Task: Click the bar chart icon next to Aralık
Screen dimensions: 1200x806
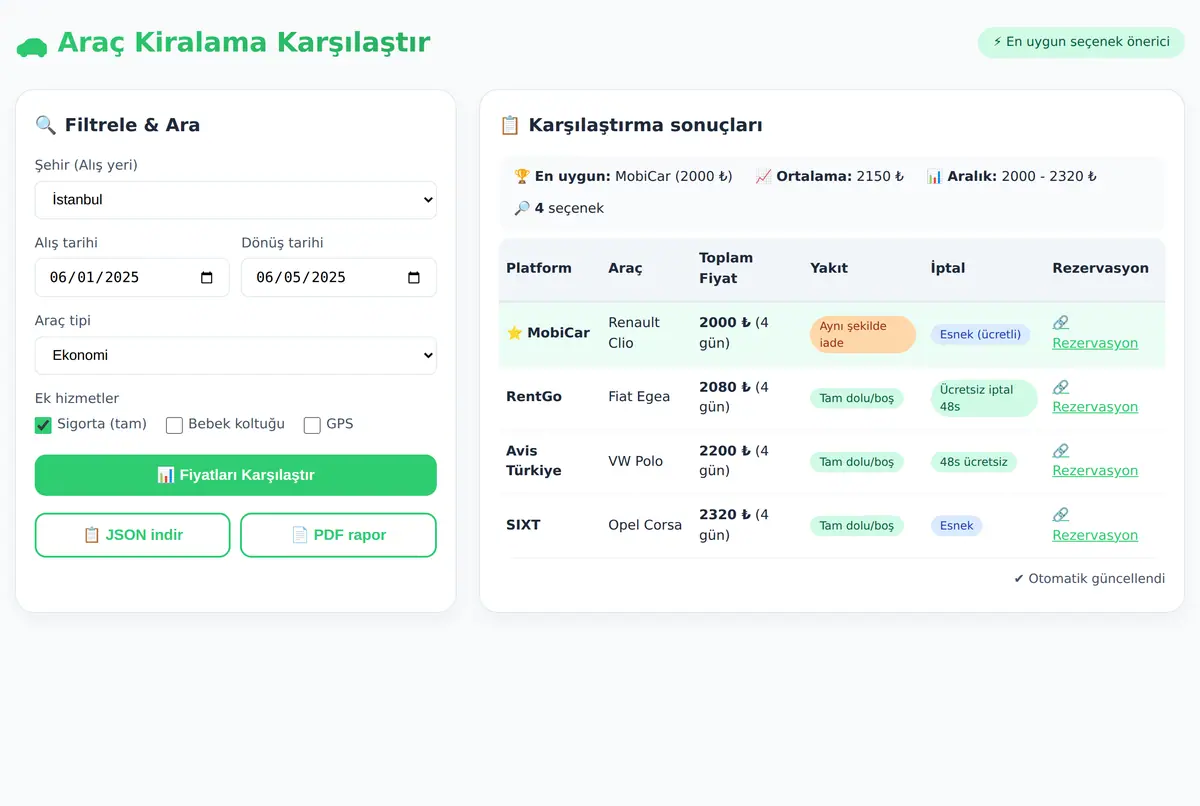Action: click(934, 176)
